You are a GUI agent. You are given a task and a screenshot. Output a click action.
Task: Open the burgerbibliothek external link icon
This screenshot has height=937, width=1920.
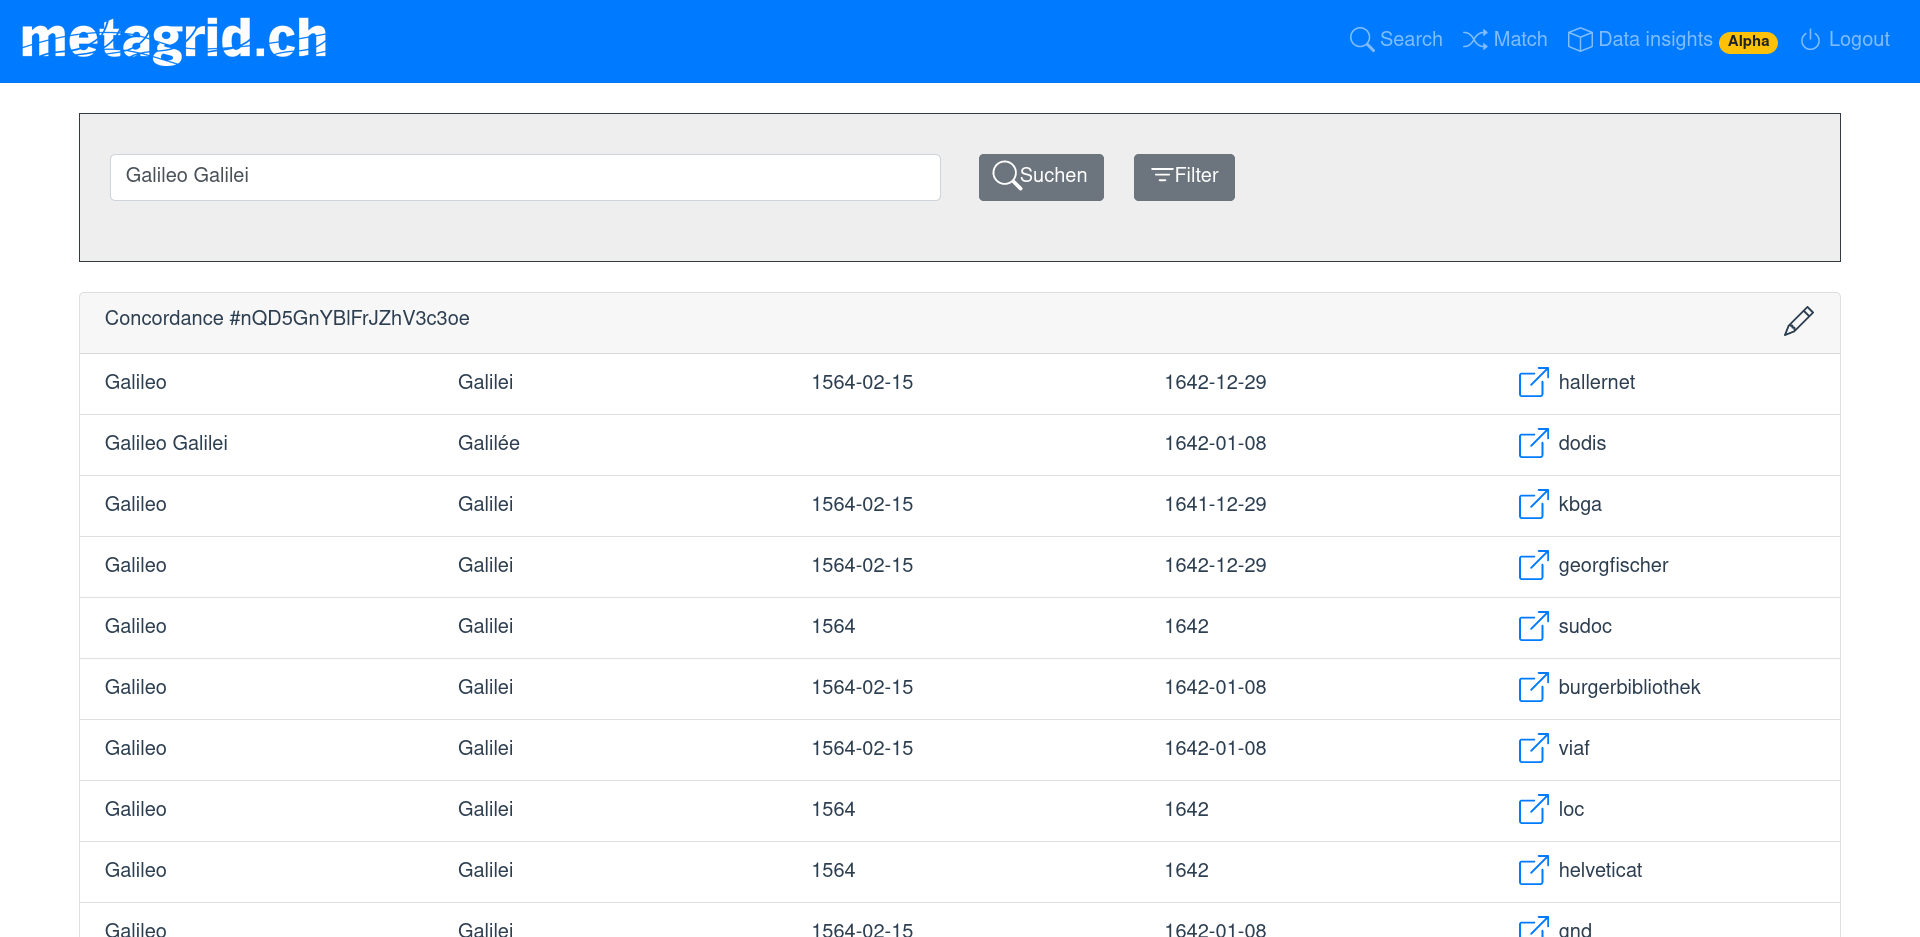[1533, 687]
